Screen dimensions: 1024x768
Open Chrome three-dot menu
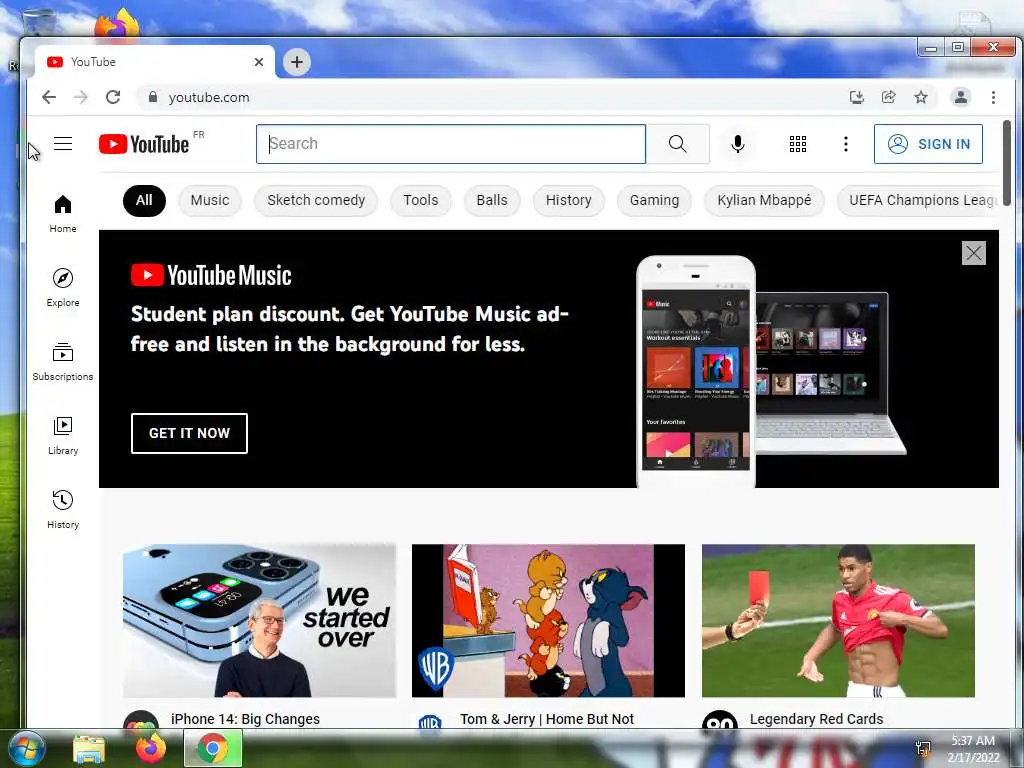click(x=993, y=97)
